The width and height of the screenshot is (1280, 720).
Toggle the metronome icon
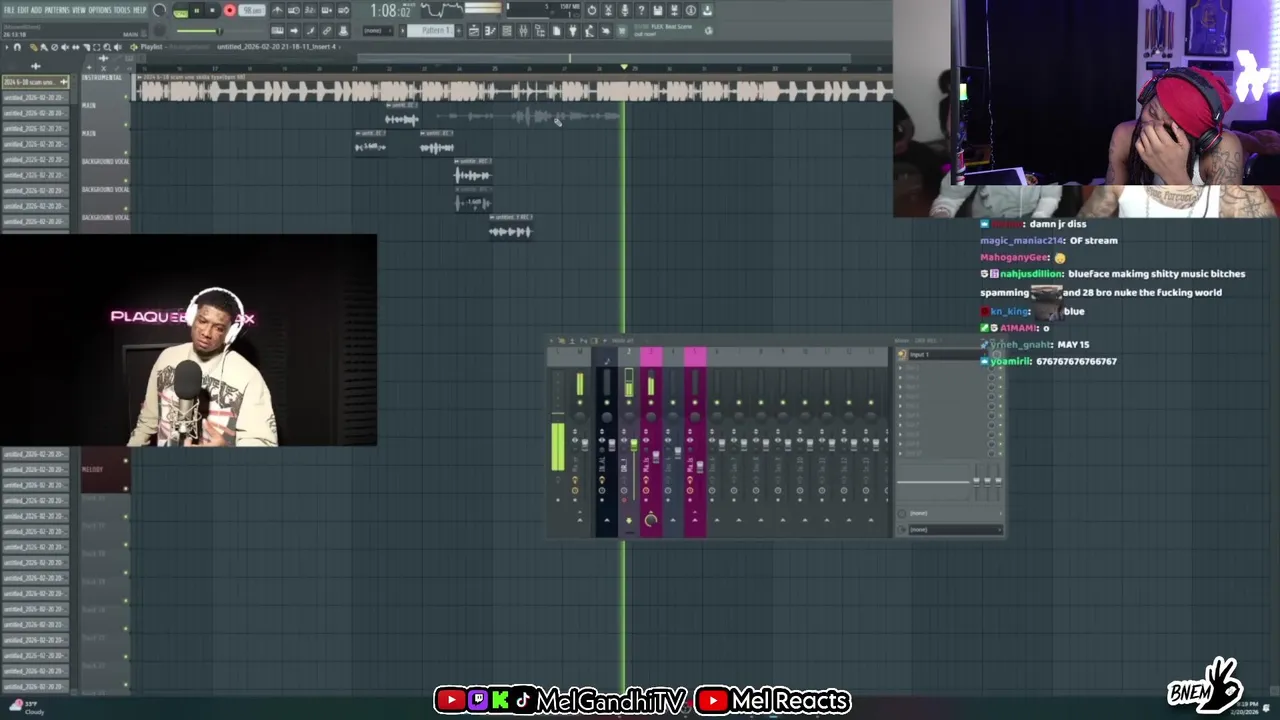coord(277,10)
